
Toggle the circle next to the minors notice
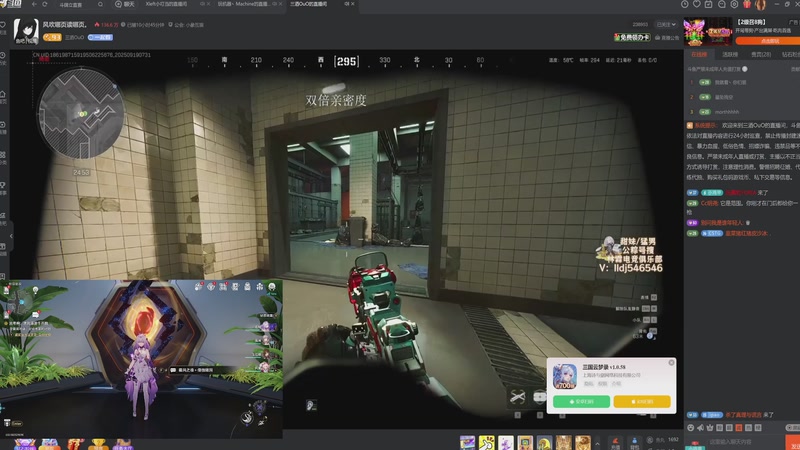click(x=744, y=69)
